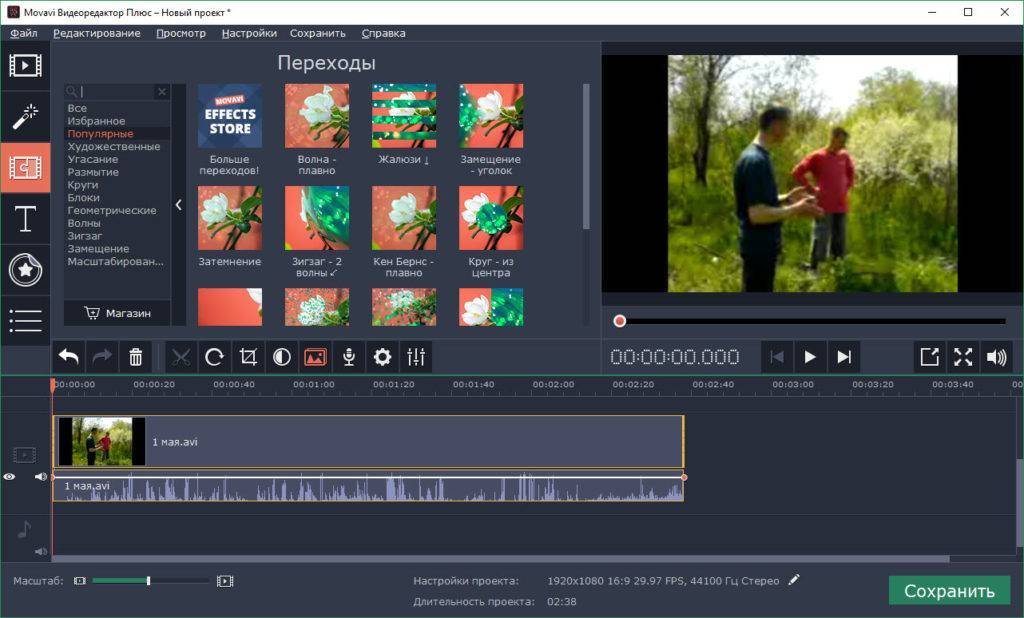Image resolution: width=1024 pixels, height=618 pixels.
Task: Toggle video track visibility eye icon
Action: coord(10,477)
